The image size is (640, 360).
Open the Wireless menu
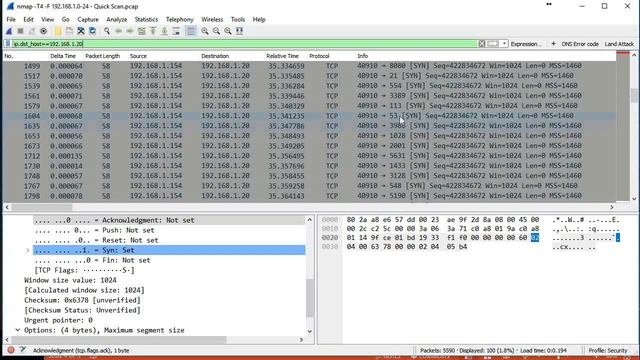click(x=212, y=19)
